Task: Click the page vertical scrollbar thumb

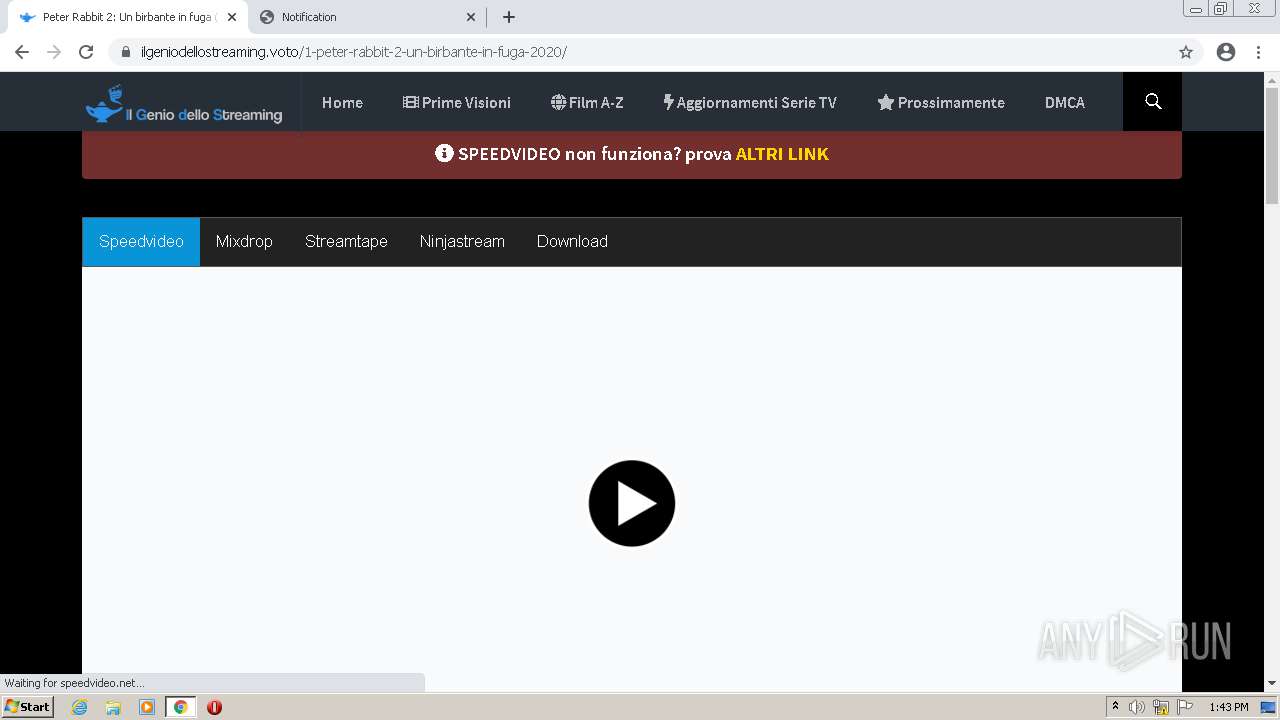Action: [x=1272, y=145]
